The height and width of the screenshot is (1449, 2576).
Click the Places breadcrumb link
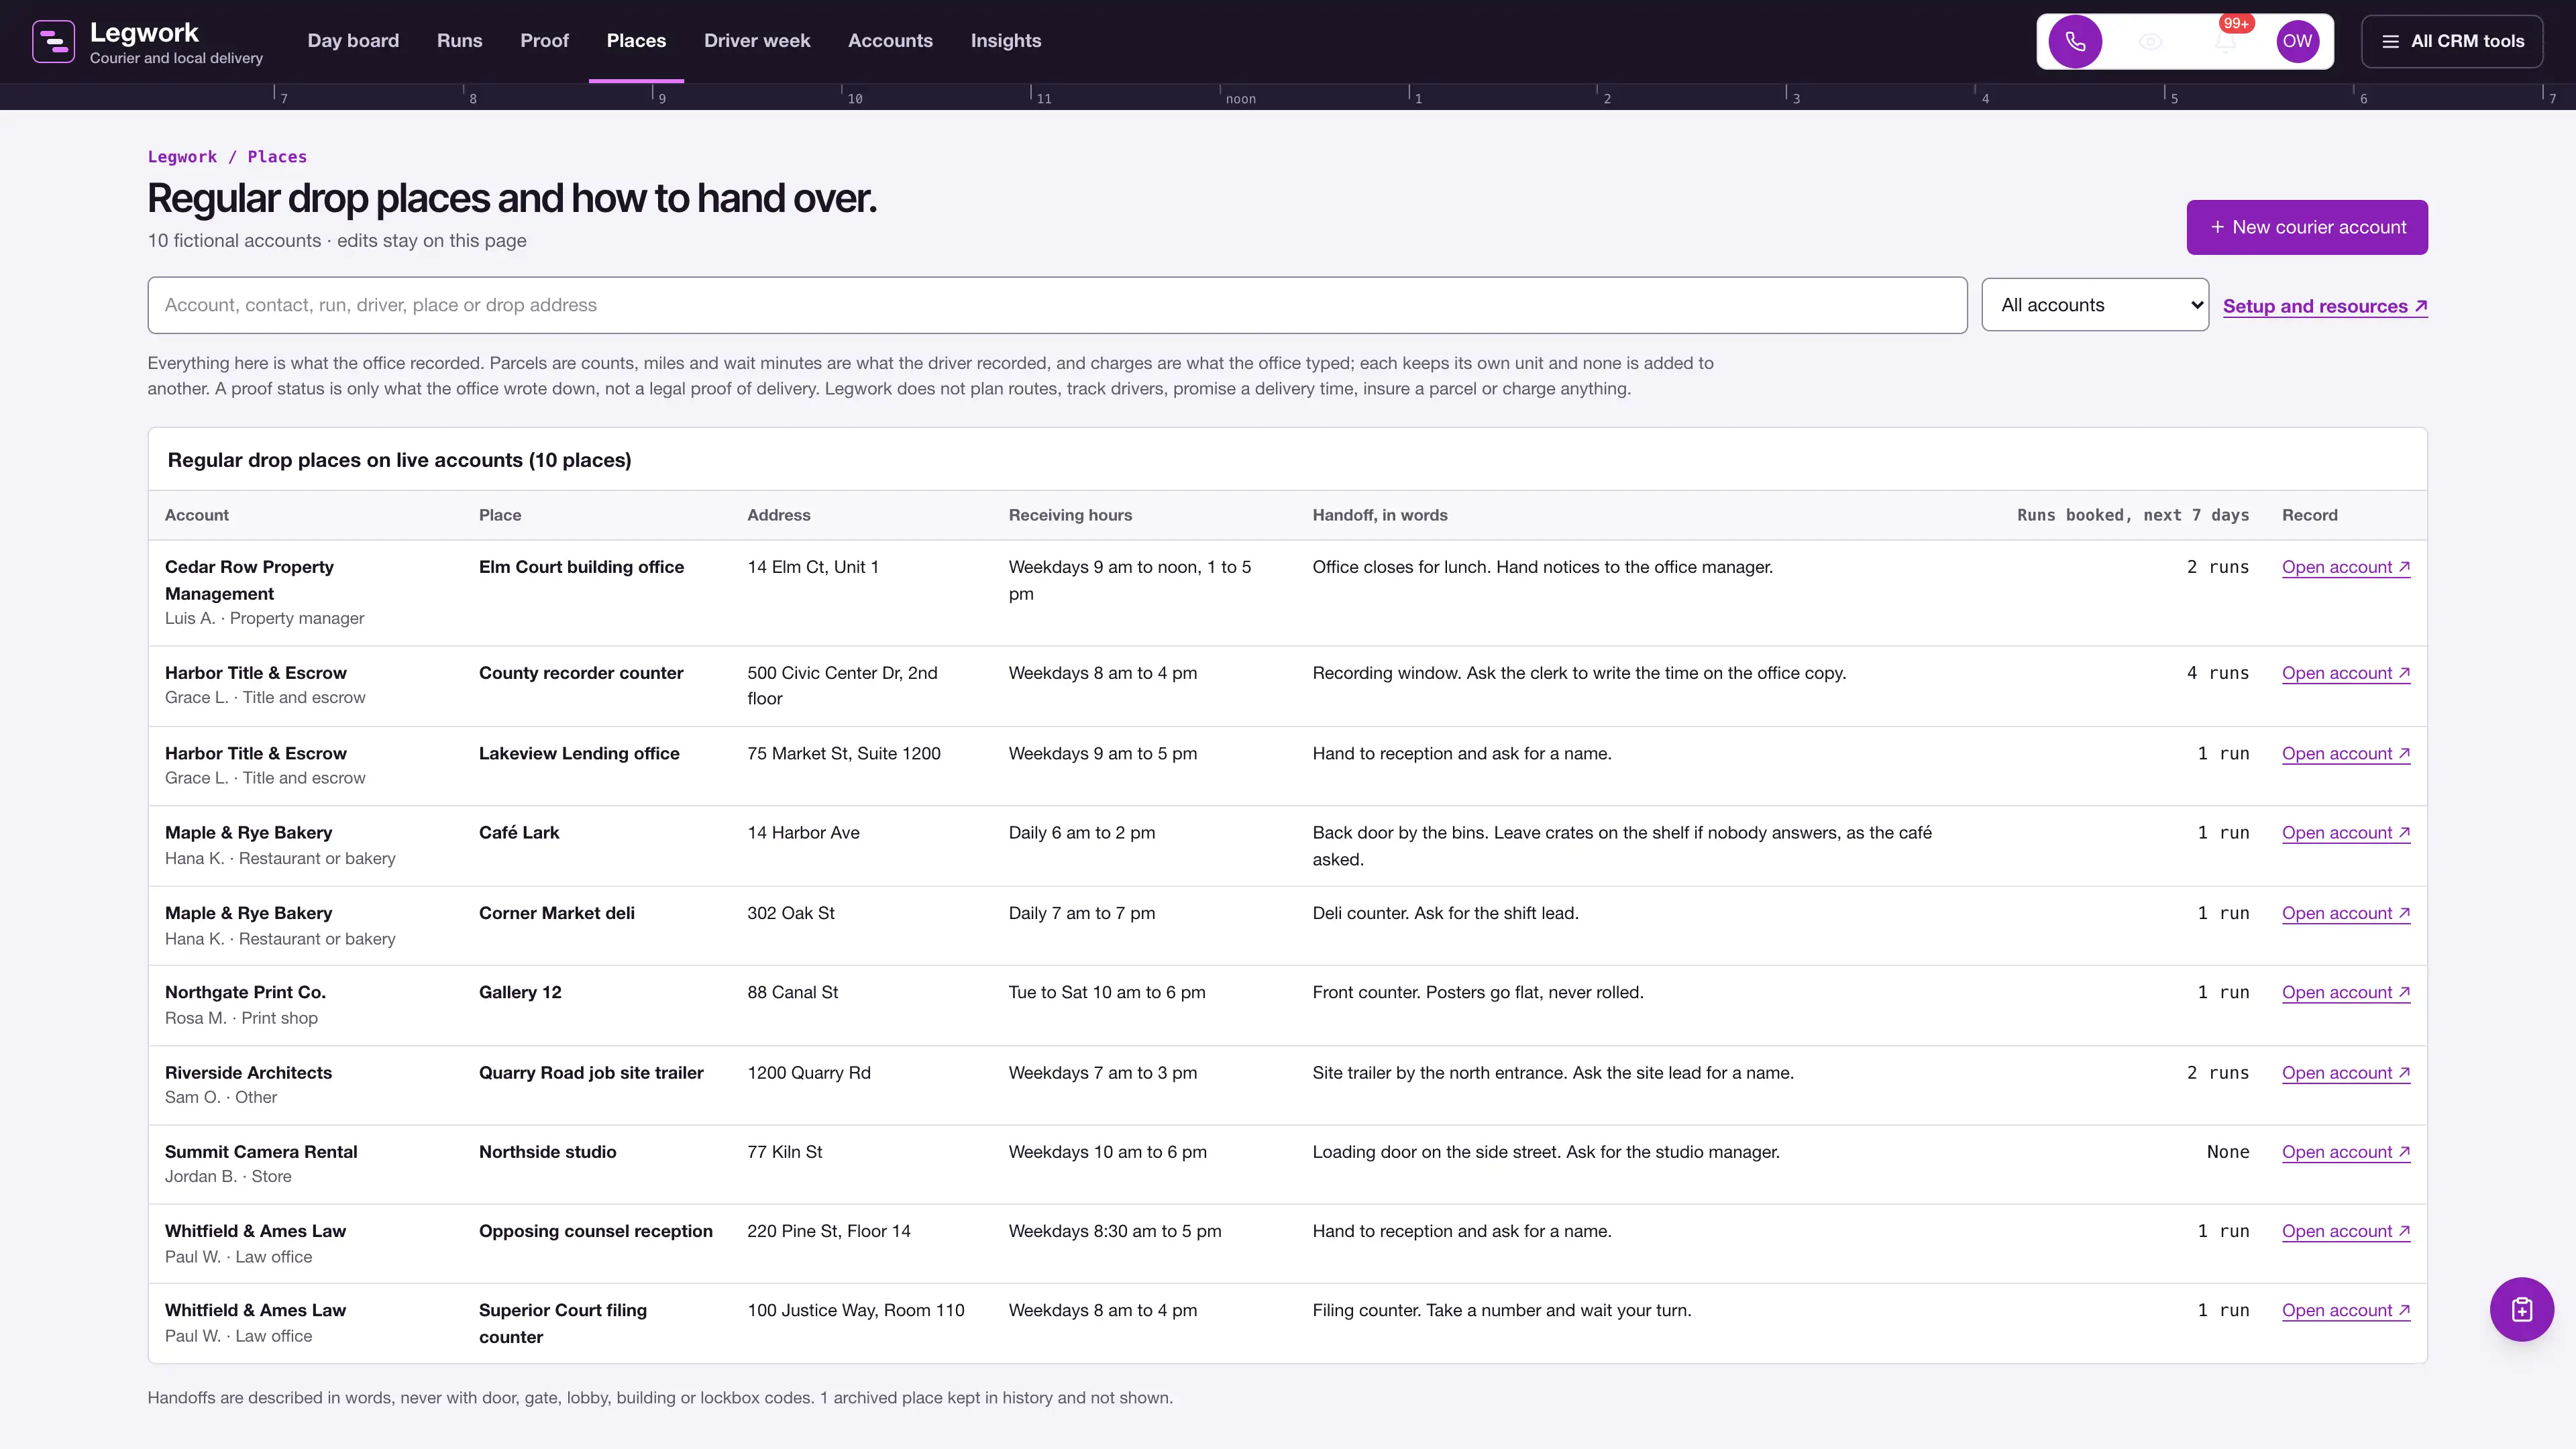277,157
